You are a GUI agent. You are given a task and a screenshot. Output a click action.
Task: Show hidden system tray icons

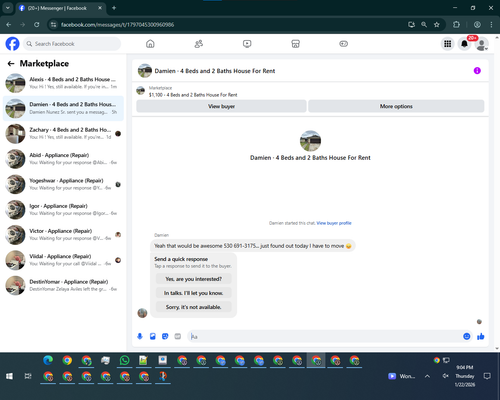click(x=427, y=376)
